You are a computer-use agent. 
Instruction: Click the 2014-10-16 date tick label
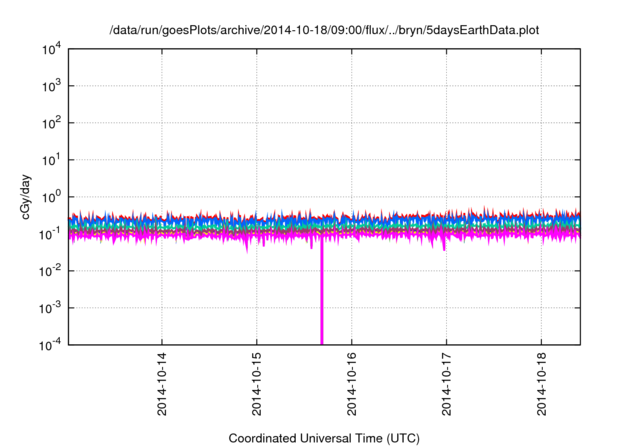351,384
